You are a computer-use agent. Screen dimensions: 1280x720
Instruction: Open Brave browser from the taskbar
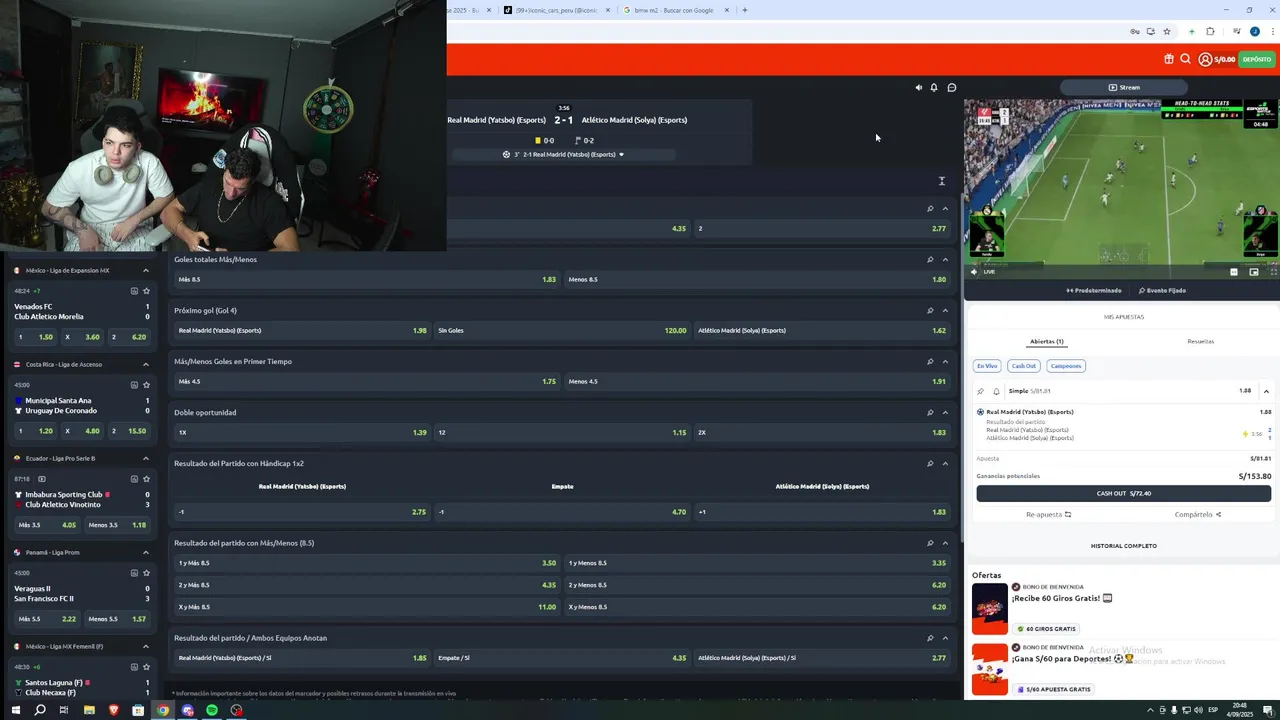coord(113,710)
